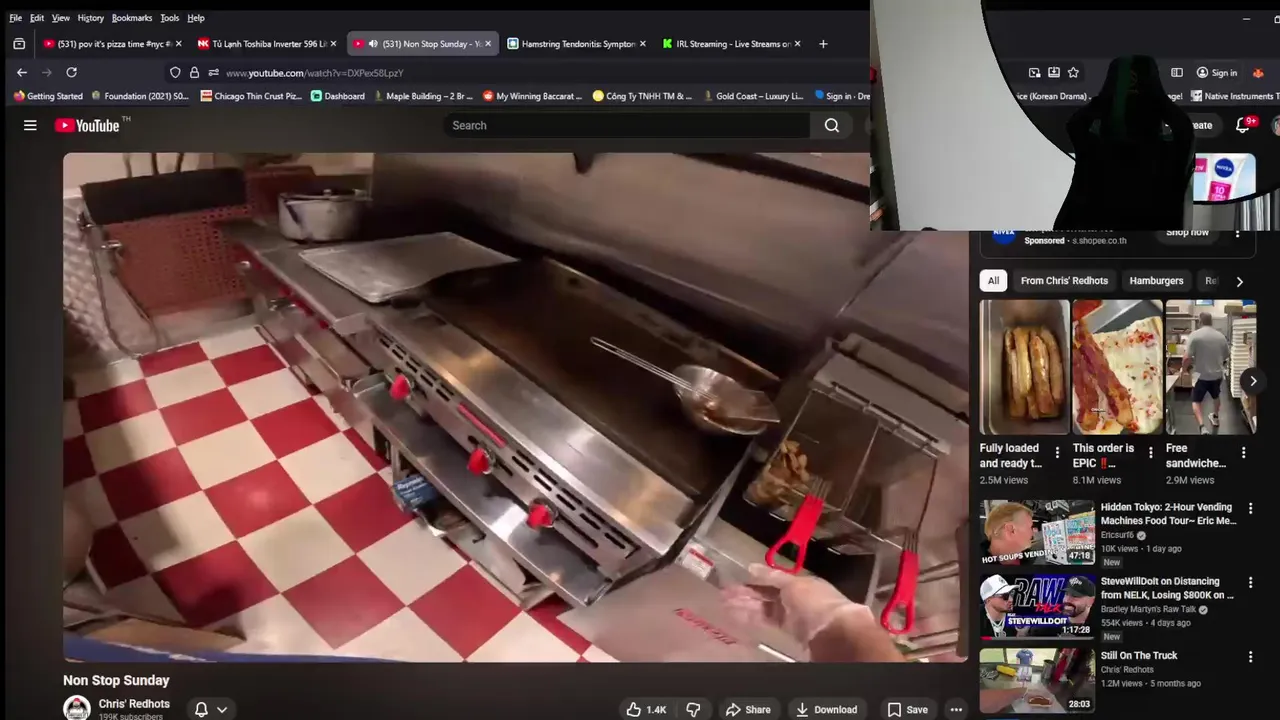Click the padlock site security icon

[194, 73]
